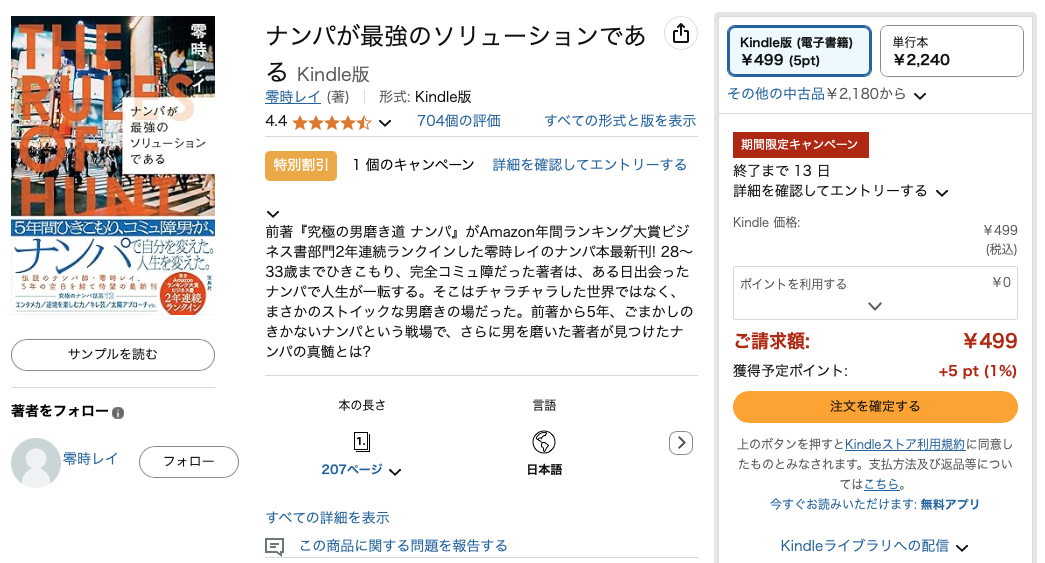Screen dimensions: 1045x563
Task: Click the 注文を確定する order button
Action: point(875,406)
